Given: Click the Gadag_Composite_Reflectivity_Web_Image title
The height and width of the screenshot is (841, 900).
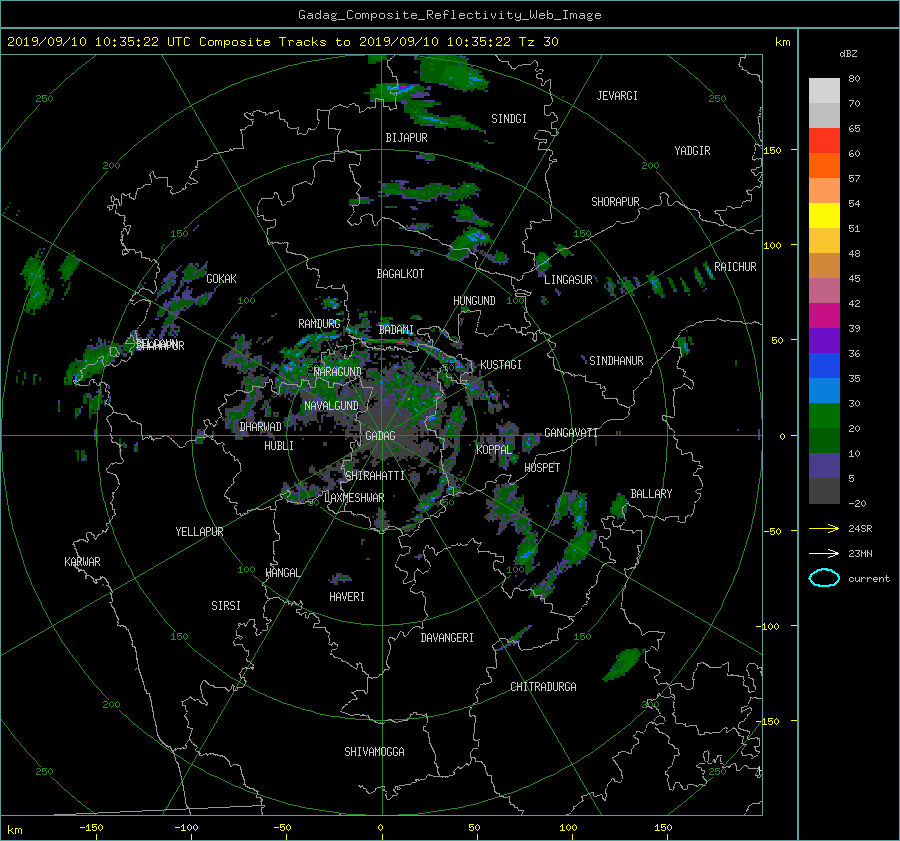Looking at the screenshot, I should click(449, 15).
